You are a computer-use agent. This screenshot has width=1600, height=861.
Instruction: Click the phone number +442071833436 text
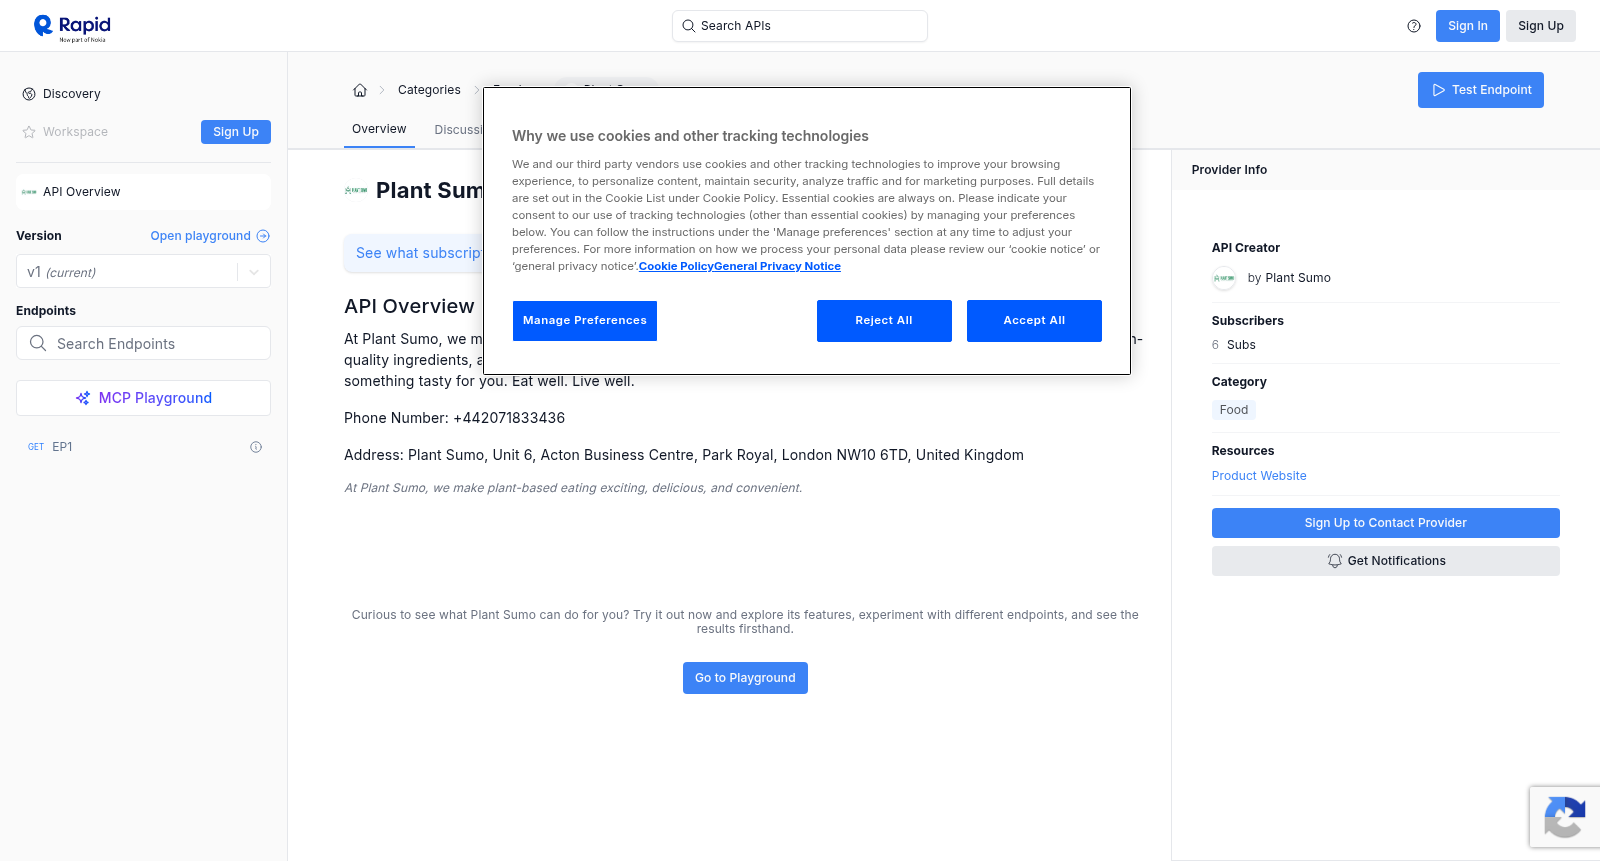click(x=509, y=418)
